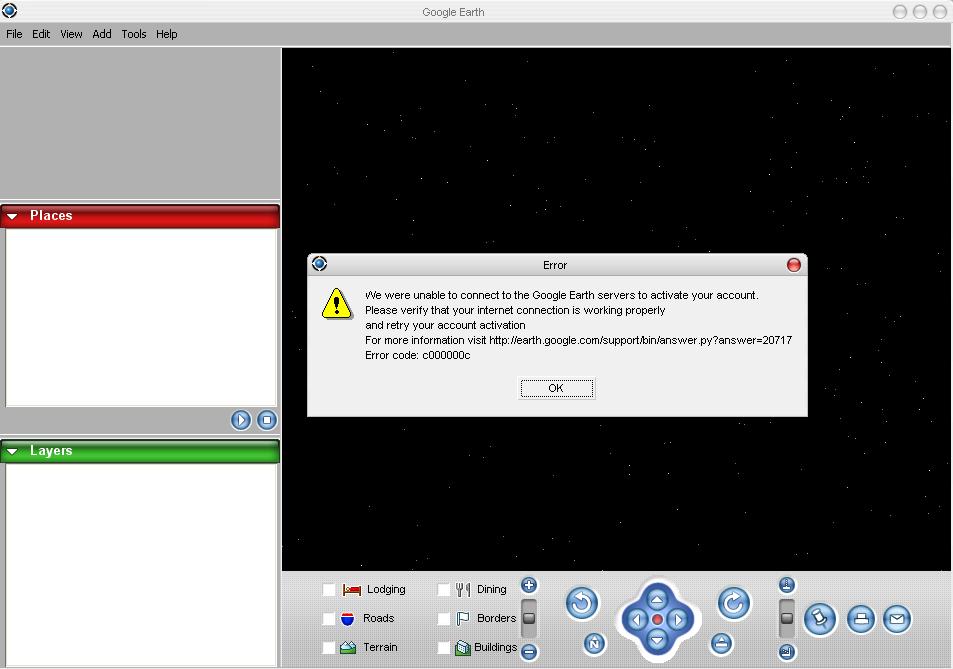Close the Error dialog with red button
The width and height of the screenshot is (953, 669).
[x=793, y=265]
